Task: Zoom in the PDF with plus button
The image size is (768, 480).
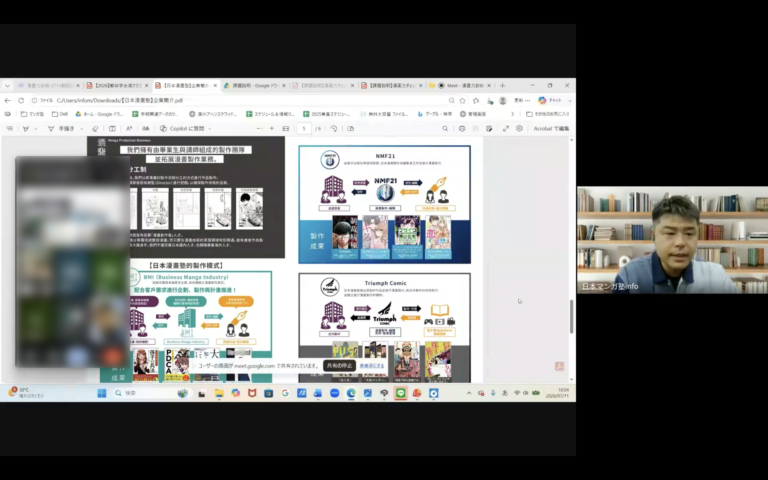Action: (272, 128)
